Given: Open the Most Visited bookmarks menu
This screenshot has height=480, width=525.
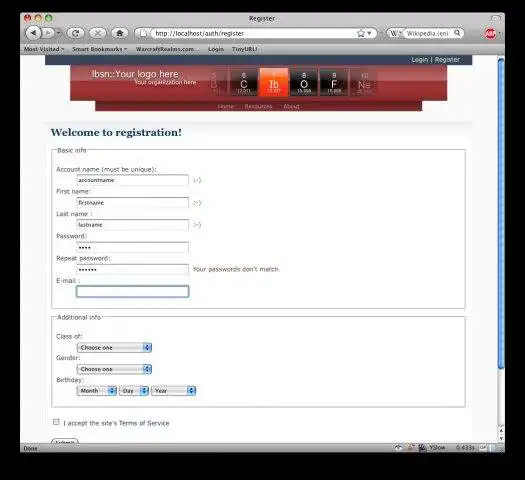Looking at the screenshot, I should (44, 49).
